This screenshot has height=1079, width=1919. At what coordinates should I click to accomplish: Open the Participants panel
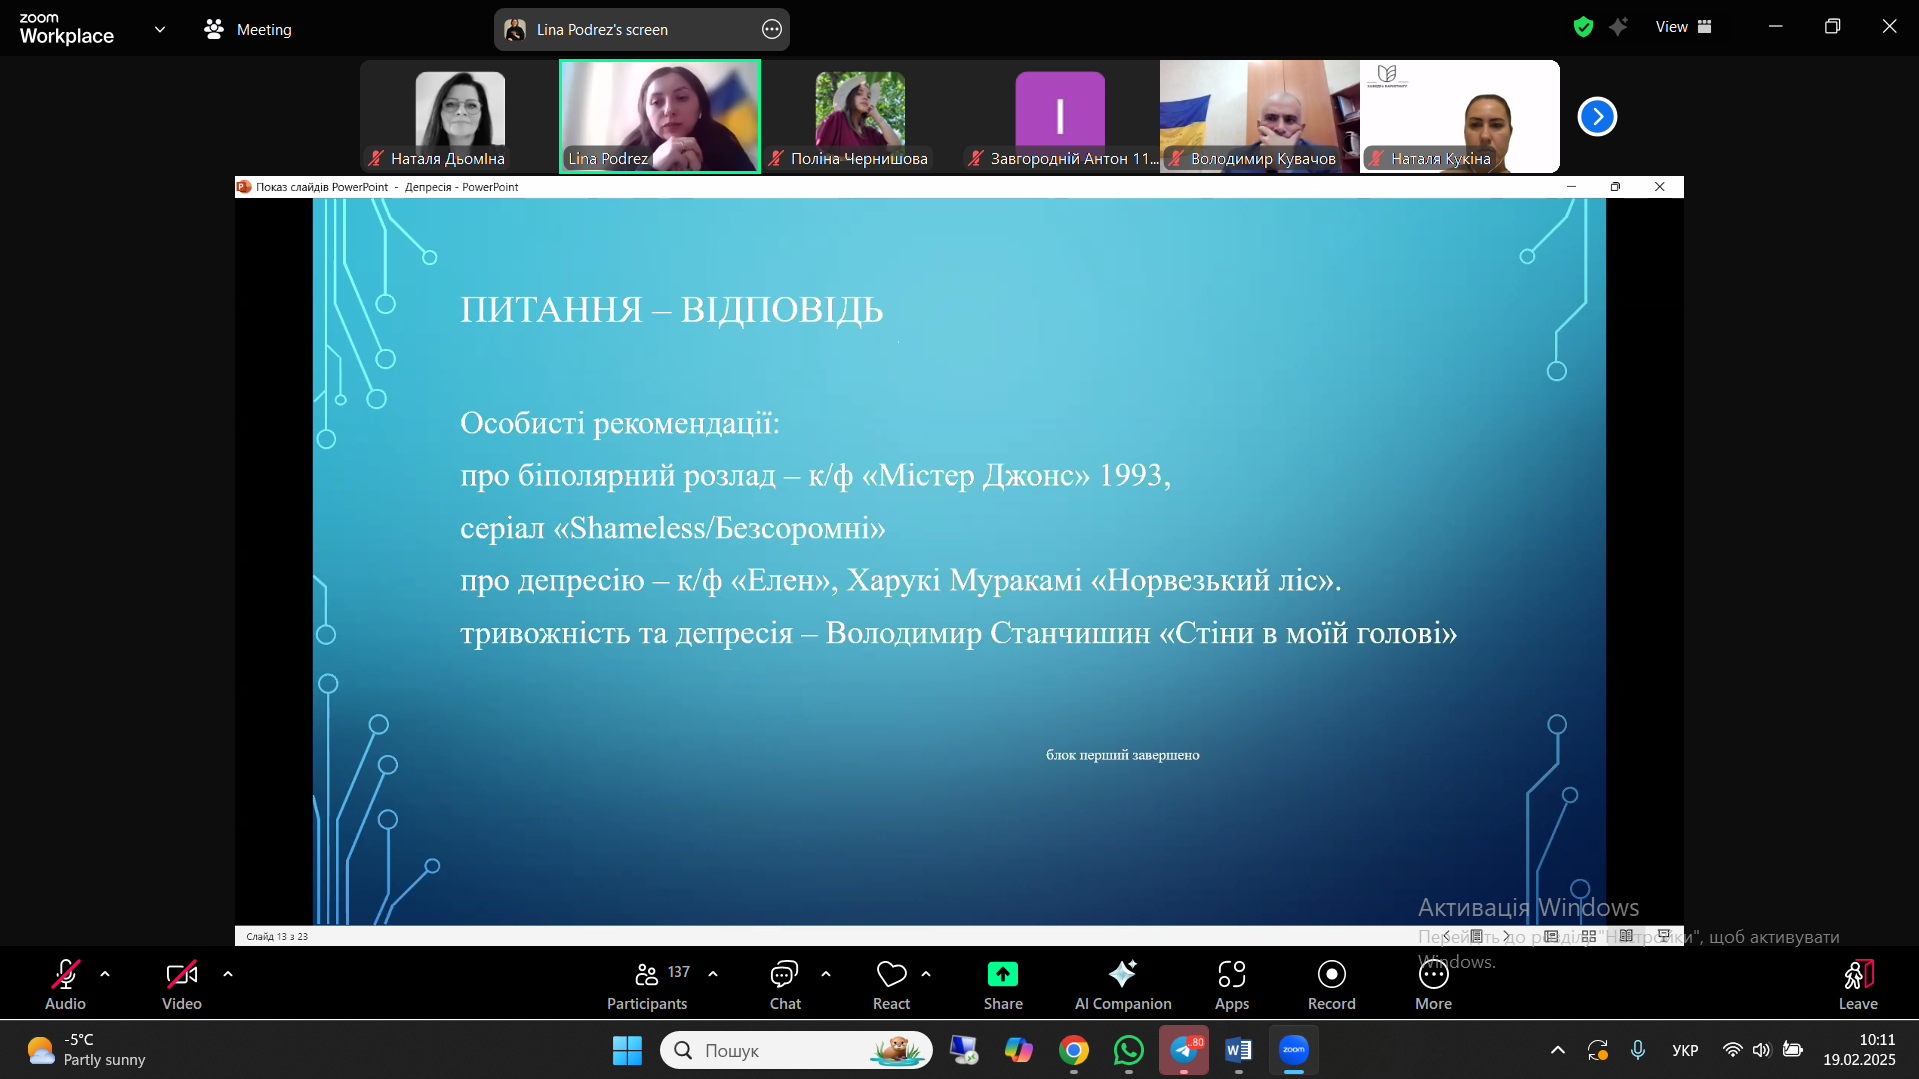click(x=648, y=984)
